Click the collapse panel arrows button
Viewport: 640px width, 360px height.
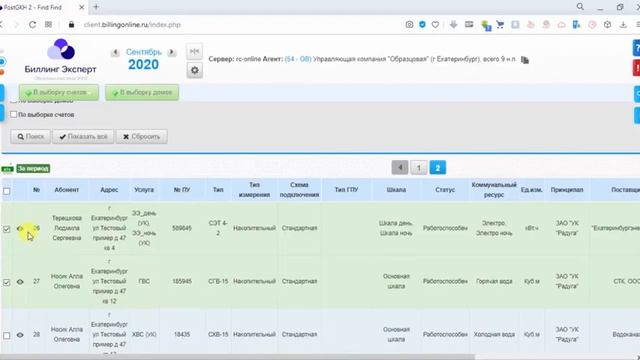click(x=194, y=51)
